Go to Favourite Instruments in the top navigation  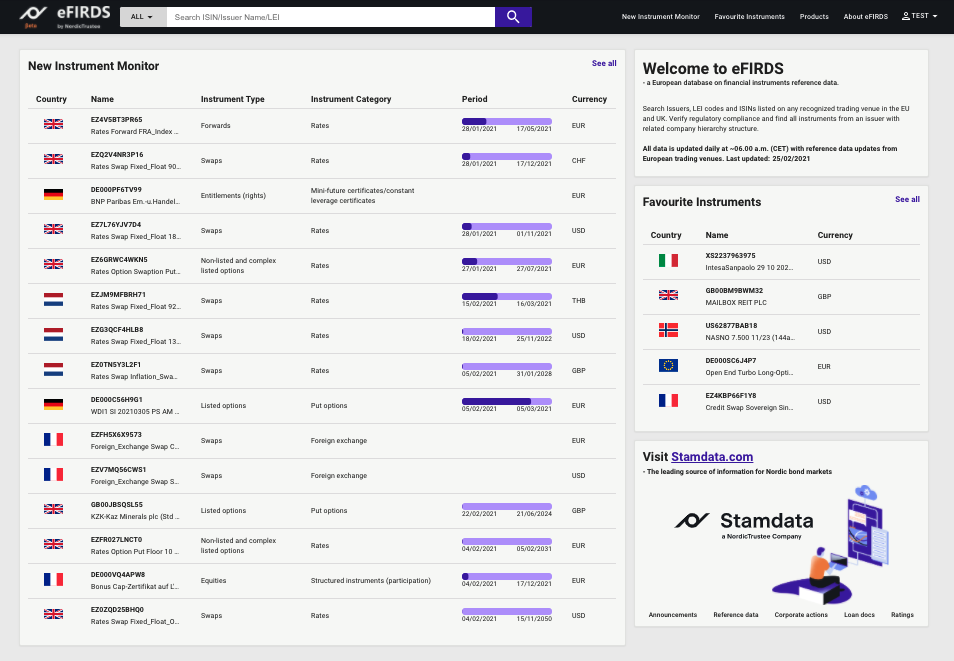click(x=750, y=17)
